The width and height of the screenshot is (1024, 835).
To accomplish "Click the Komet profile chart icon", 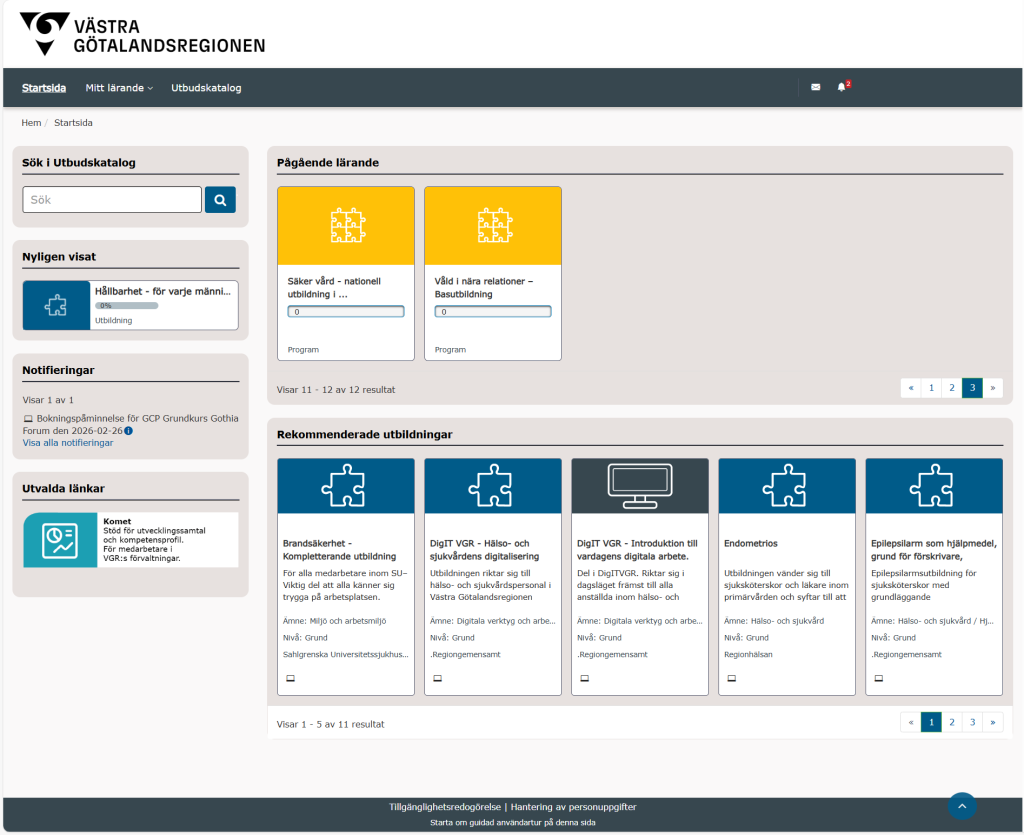I will (60, 540).
